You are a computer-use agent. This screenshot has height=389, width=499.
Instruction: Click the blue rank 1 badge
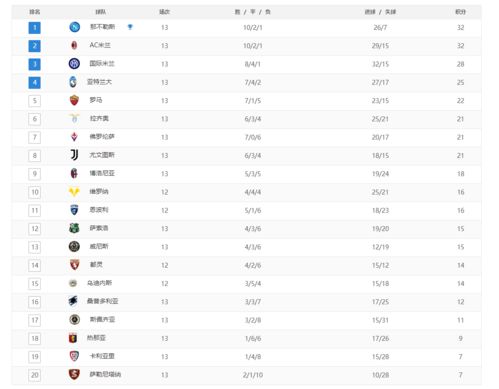tap(35, 27)
